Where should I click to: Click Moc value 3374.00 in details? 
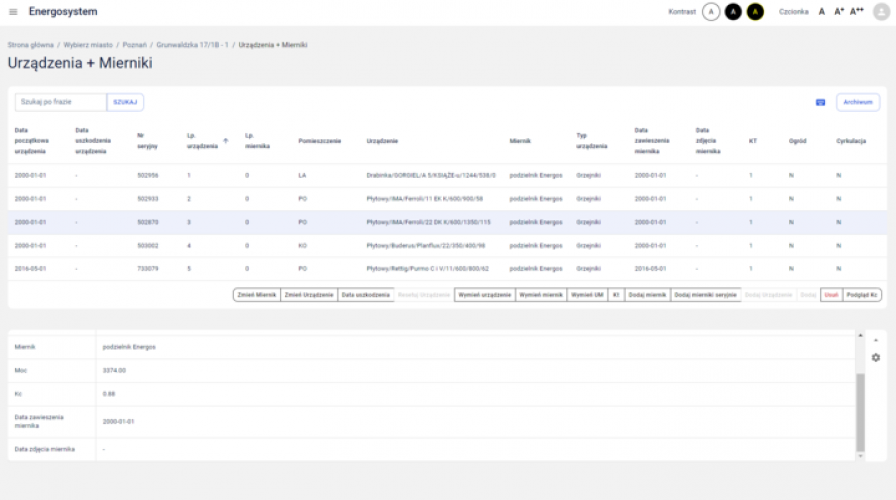[x=114, y=370]
